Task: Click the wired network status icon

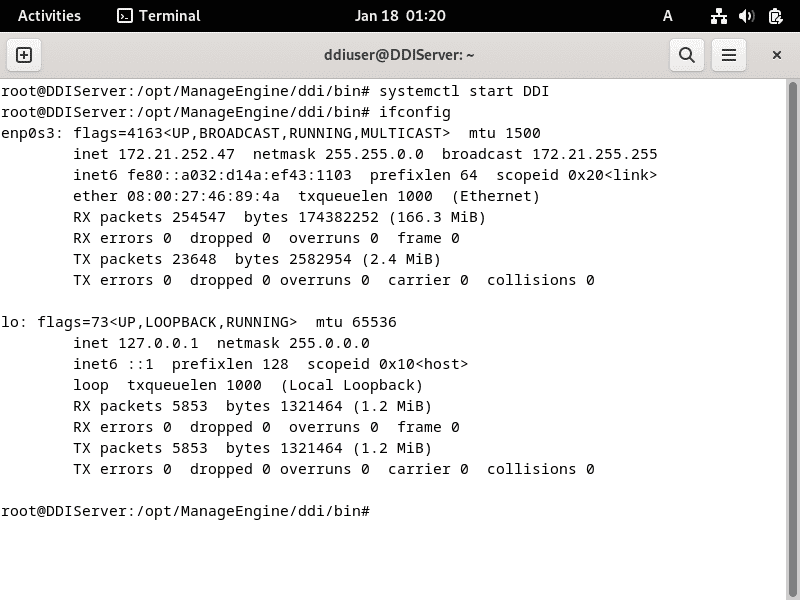Action: click(x=719, y=16)
